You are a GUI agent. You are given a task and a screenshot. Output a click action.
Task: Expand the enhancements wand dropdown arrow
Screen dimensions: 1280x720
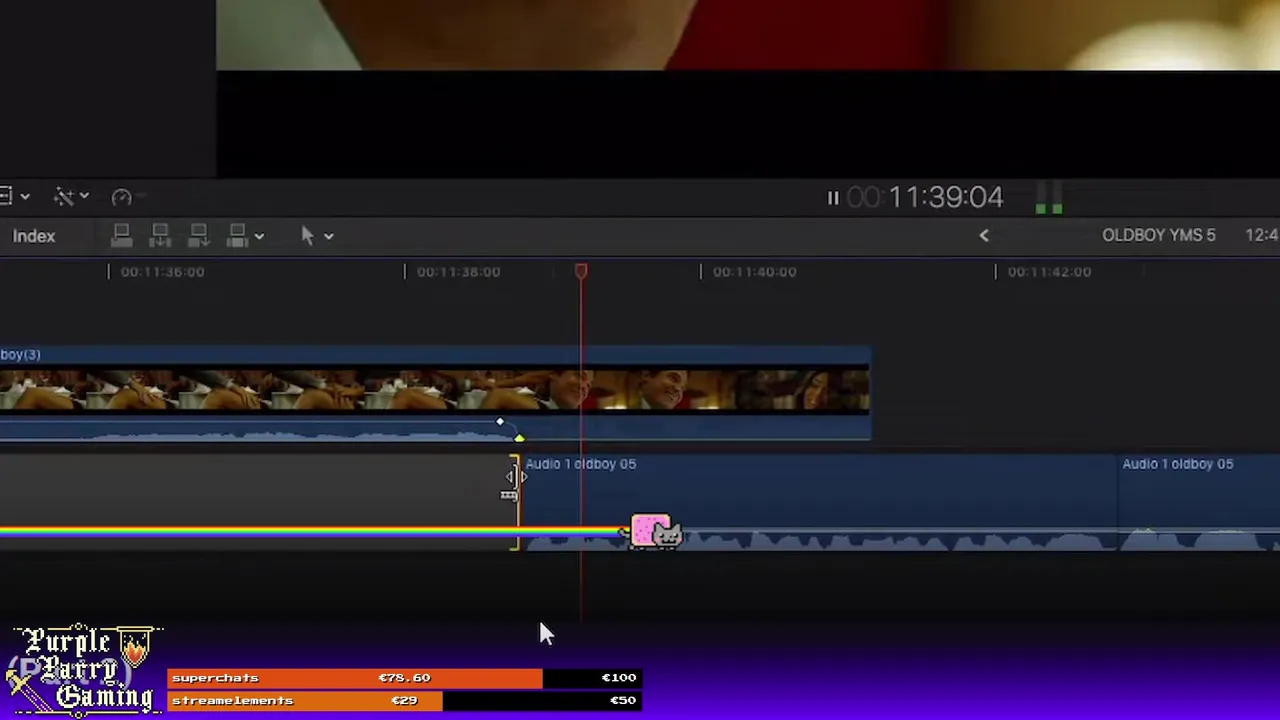84,197
